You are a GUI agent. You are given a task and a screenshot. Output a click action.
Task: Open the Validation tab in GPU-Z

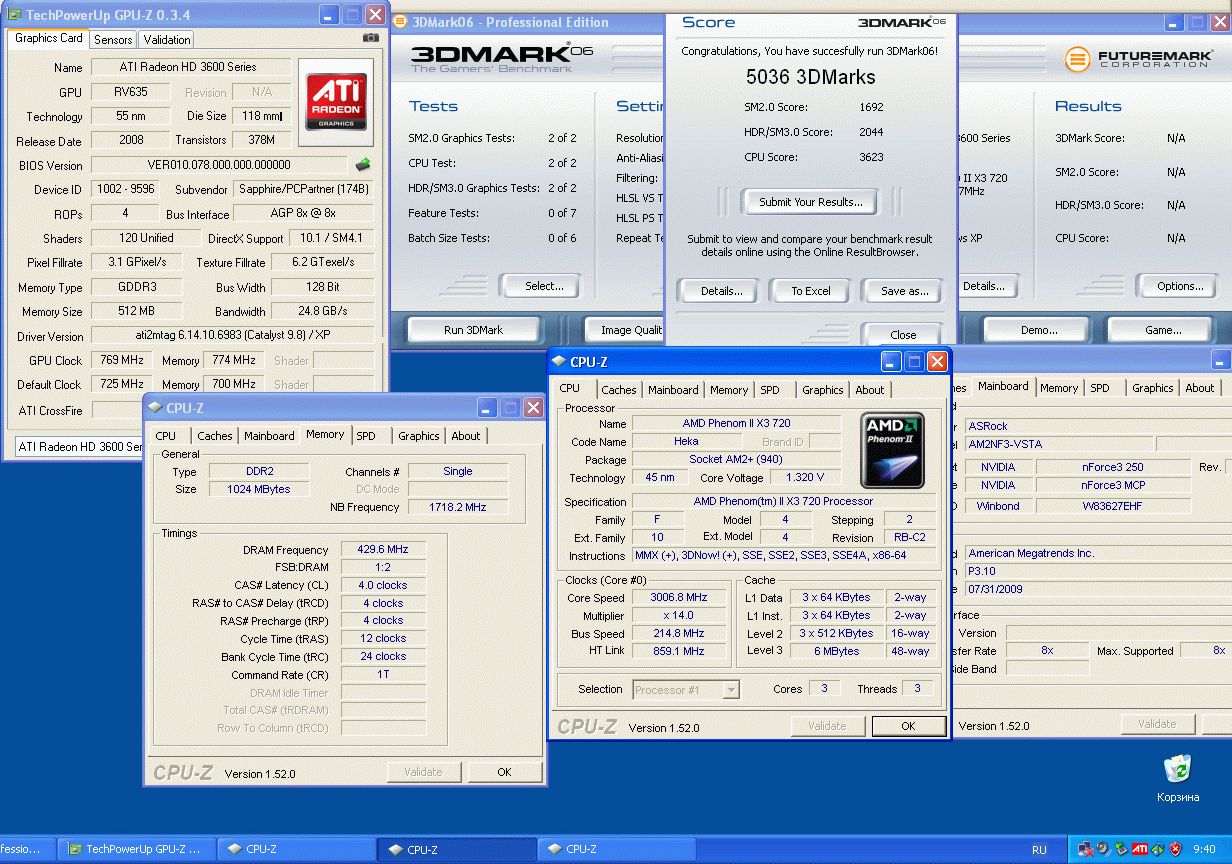pos(167,39)
